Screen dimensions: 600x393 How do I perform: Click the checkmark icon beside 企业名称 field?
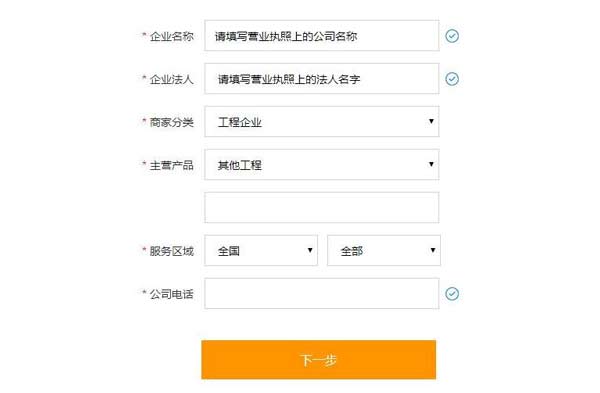452,36
